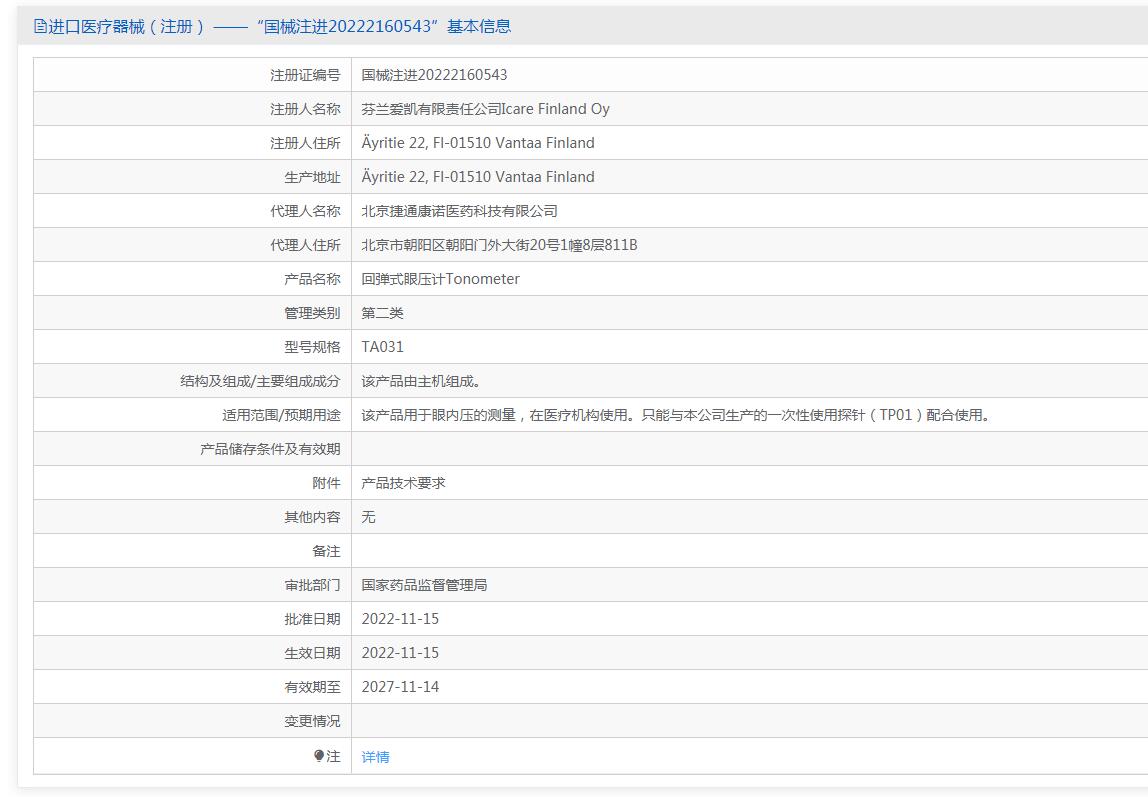Click the 审批部门 label
Screen dimensions: 1148x797
[x=313, y=585]
